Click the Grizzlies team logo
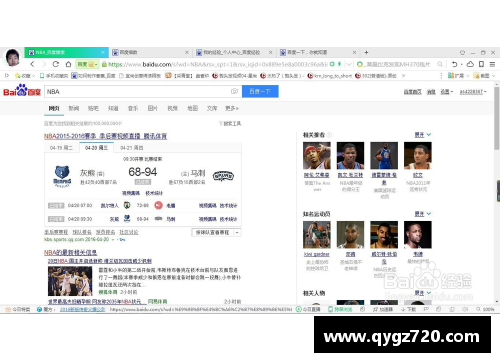500x362 pixels. [x=62, y=176]
